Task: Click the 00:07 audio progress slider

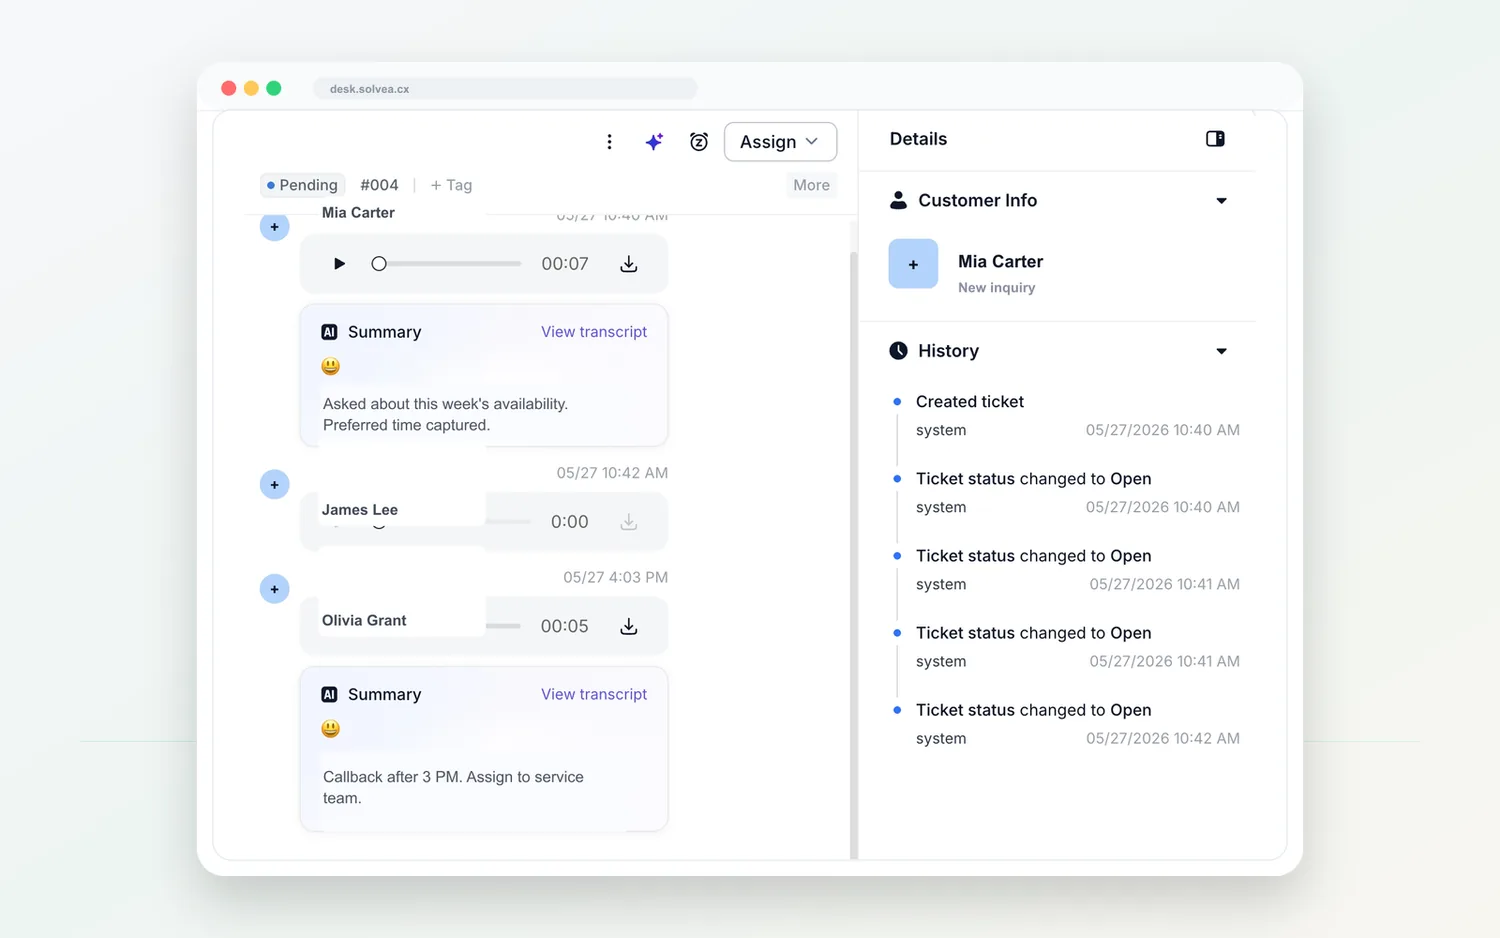Action: click(x=447, y=264)
